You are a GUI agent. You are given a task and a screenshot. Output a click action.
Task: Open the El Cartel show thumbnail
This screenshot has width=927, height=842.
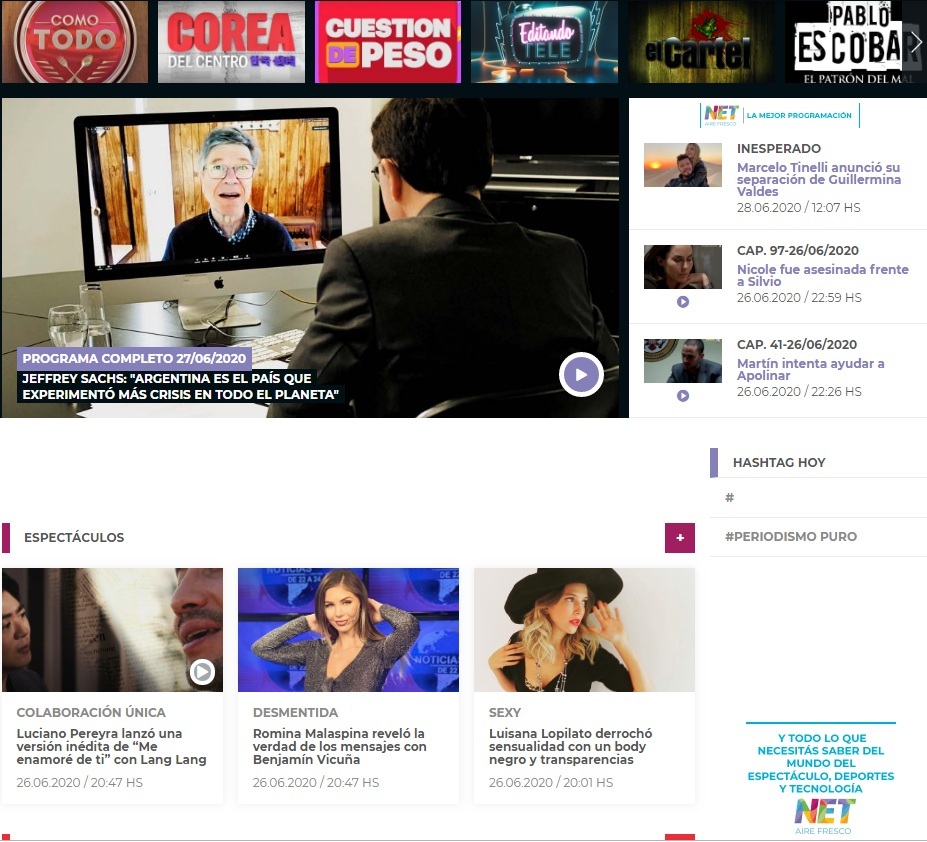[x=701, y=41]
